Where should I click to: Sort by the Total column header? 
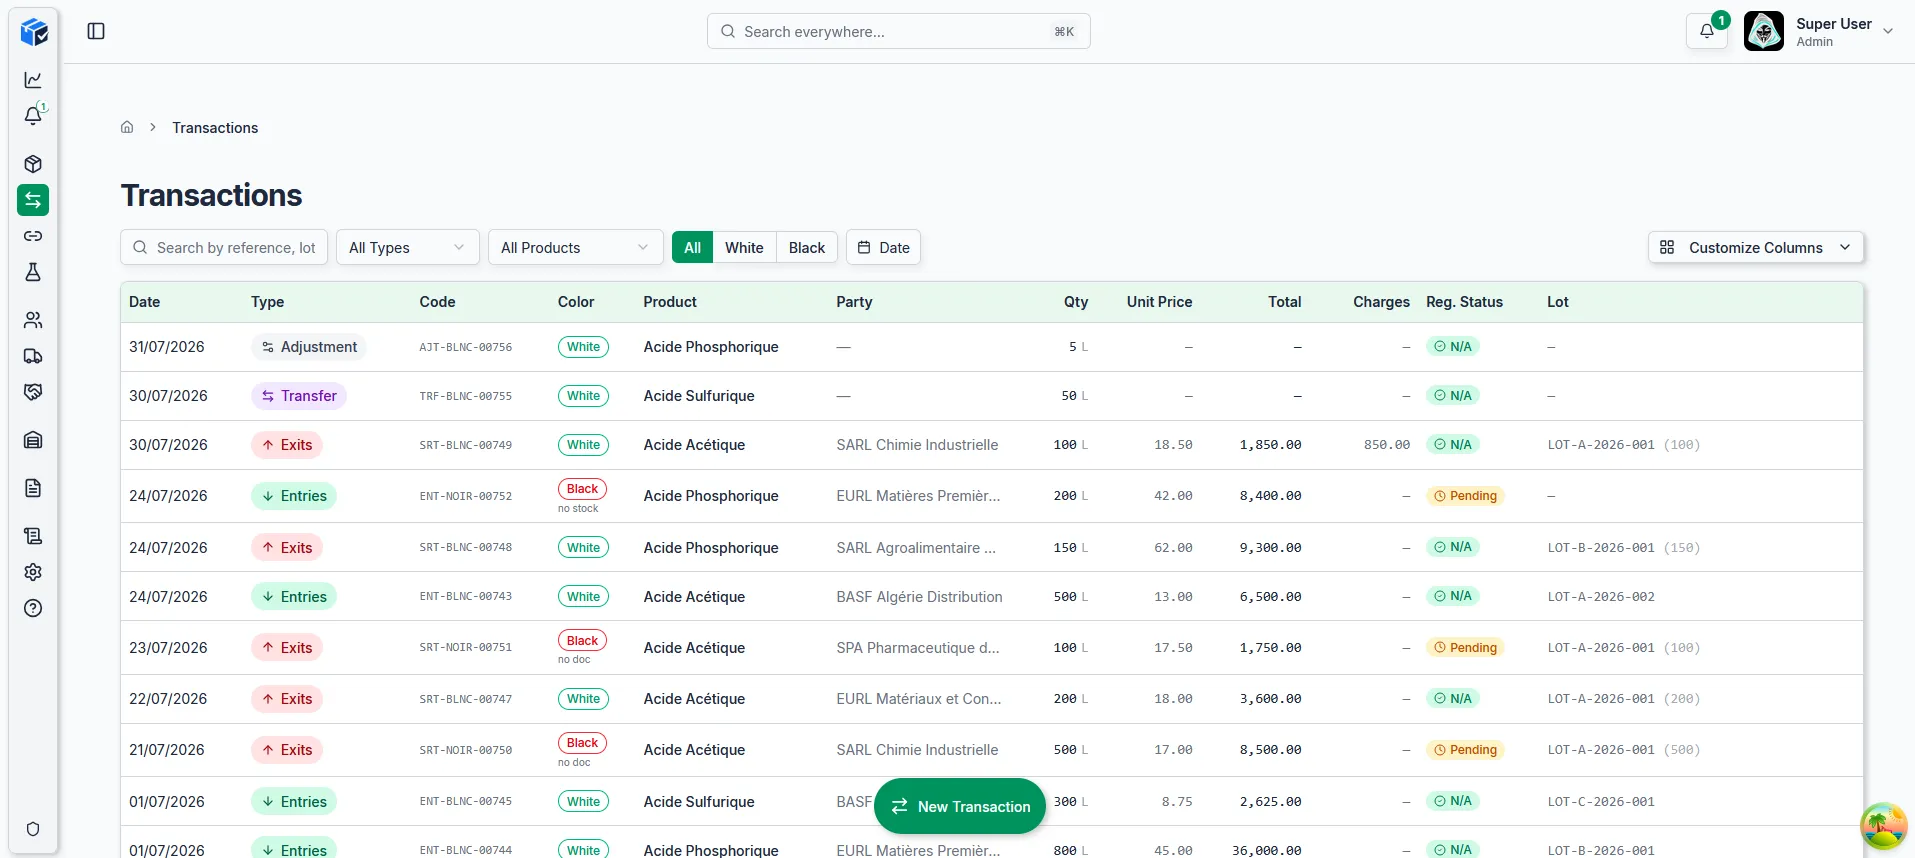click(x=1285, y=302)
